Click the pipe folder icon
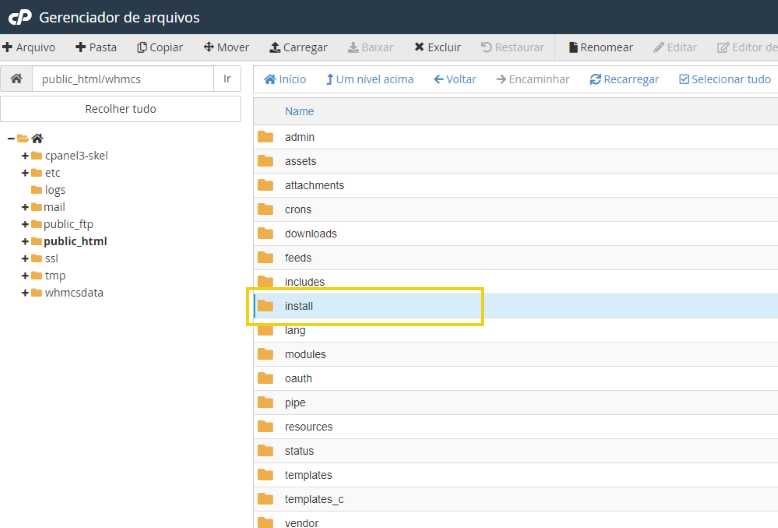This screenshot has width=778, height=528. click(x=265, y=402)
